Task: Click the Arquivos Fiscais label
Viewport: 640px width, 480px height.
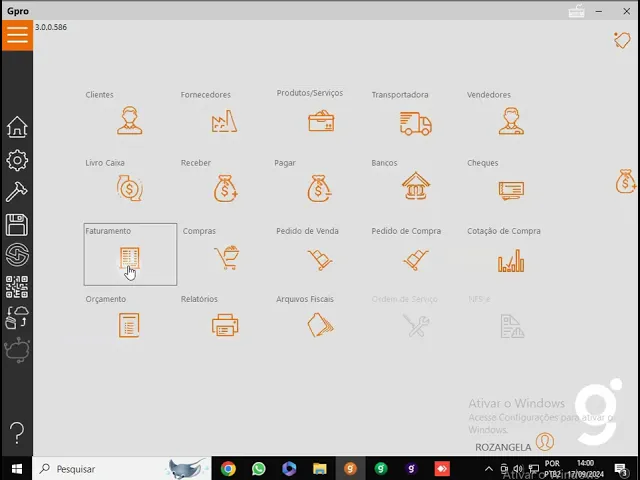Action: click(305, 299)
